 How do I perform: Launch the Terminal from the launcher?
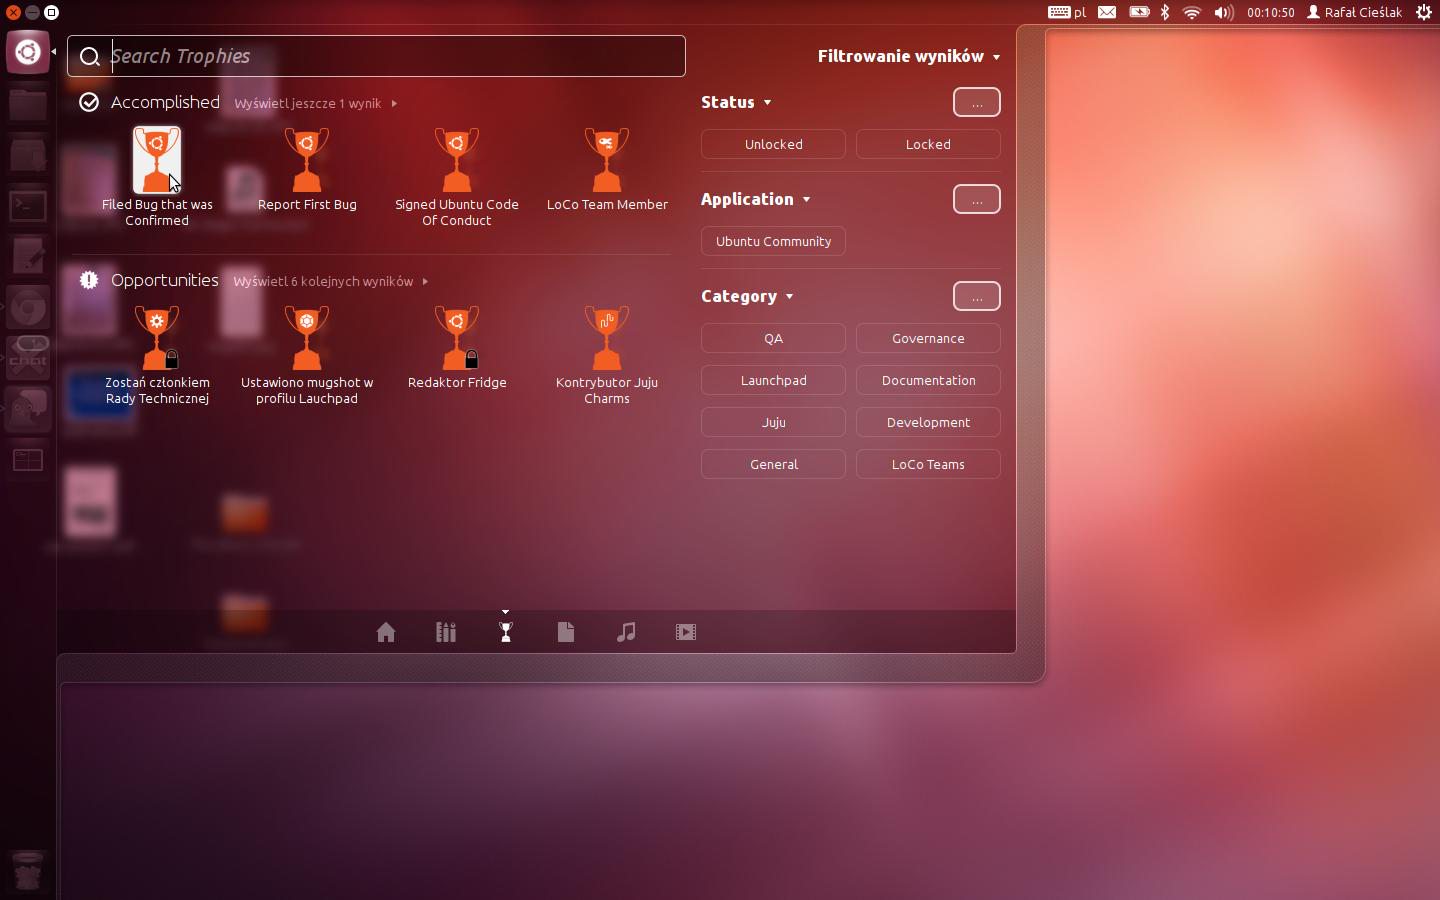pos(28,206)
